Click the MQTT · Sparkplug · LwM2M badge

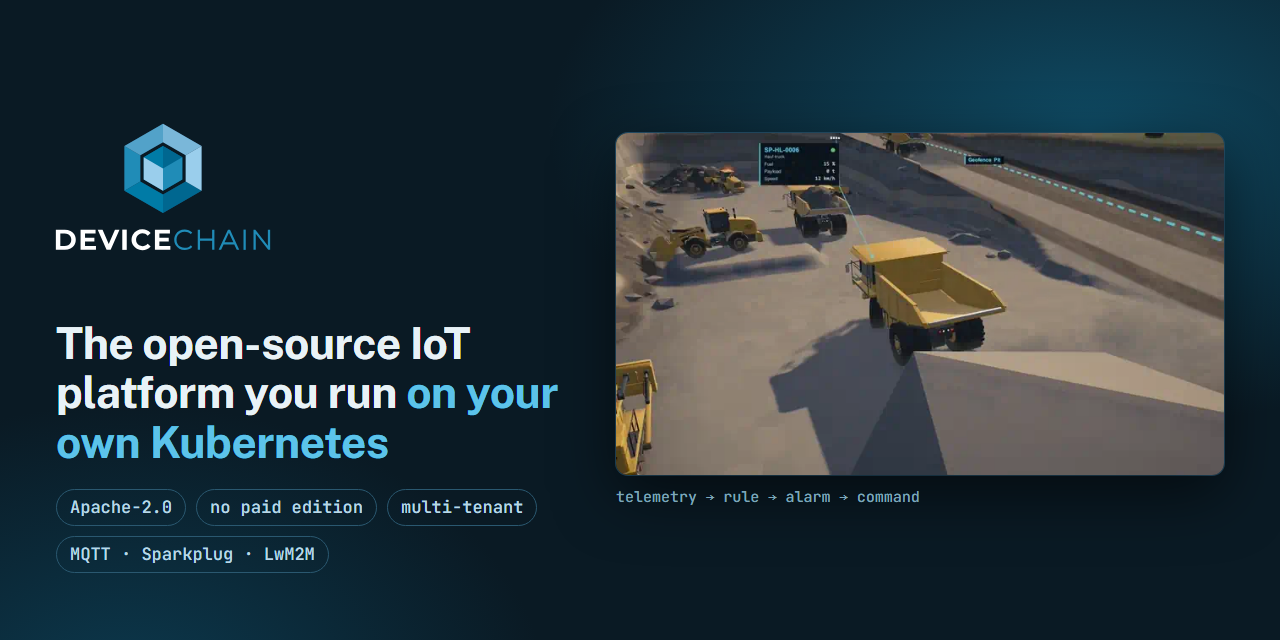point(192,554)
